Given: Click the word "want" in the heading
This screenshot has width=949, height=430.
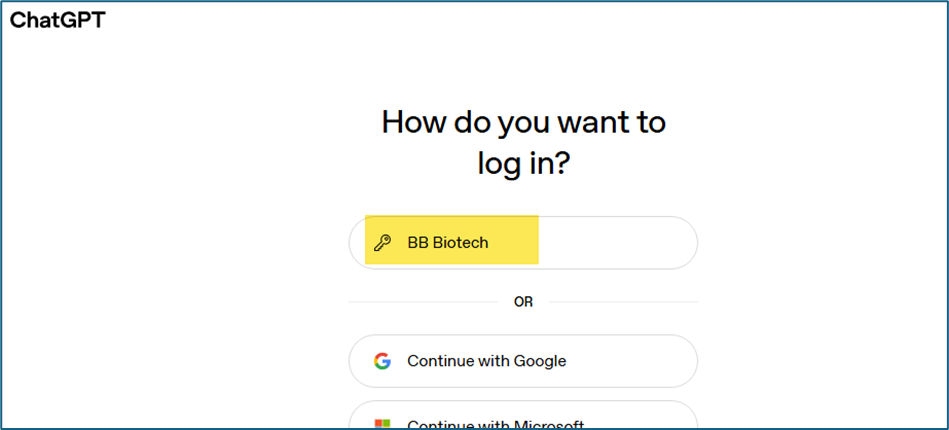Looking at the screenshot, I should pos(582,122).
